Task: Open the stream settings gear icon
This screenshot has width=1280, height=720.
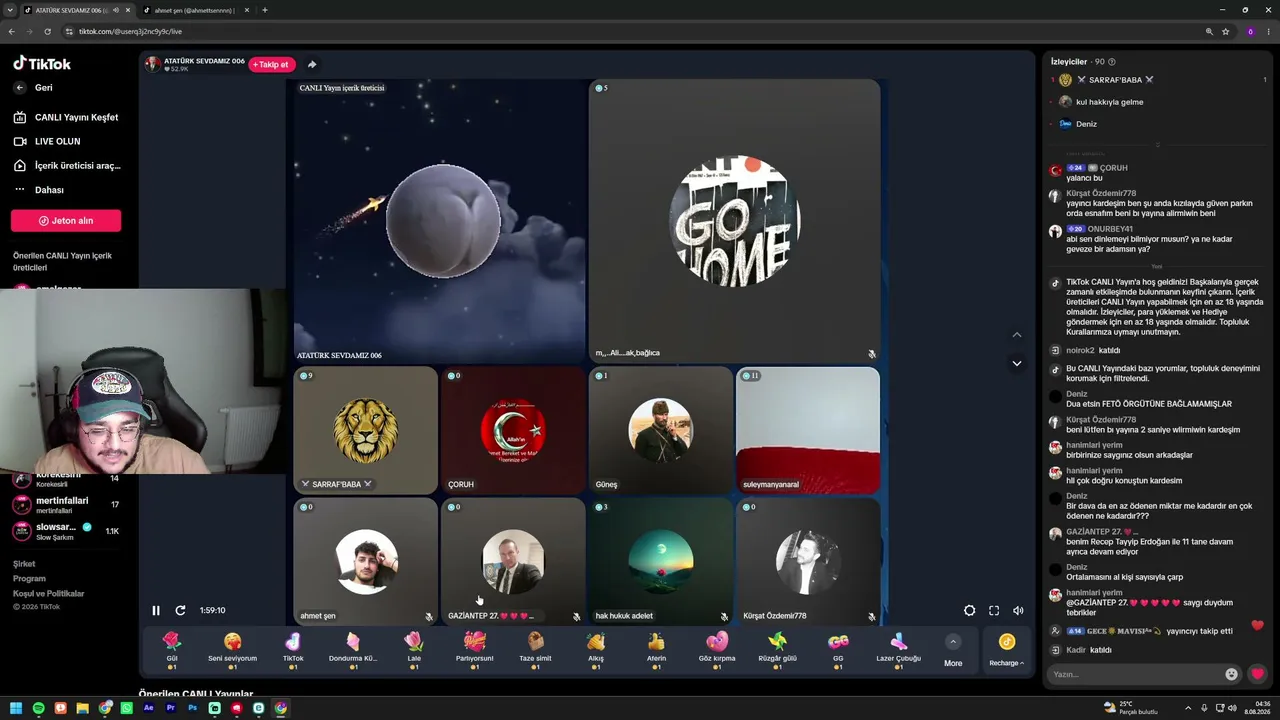Action: click(x=969, y=610)
